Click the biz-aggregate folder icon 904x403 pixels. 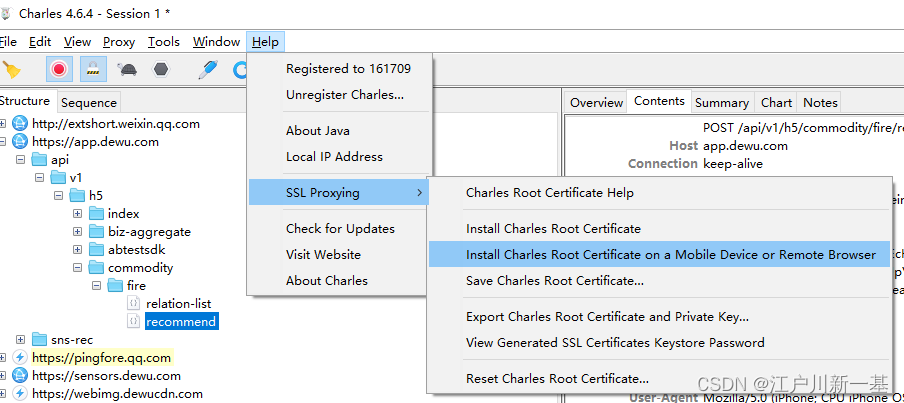coord(96,232)
